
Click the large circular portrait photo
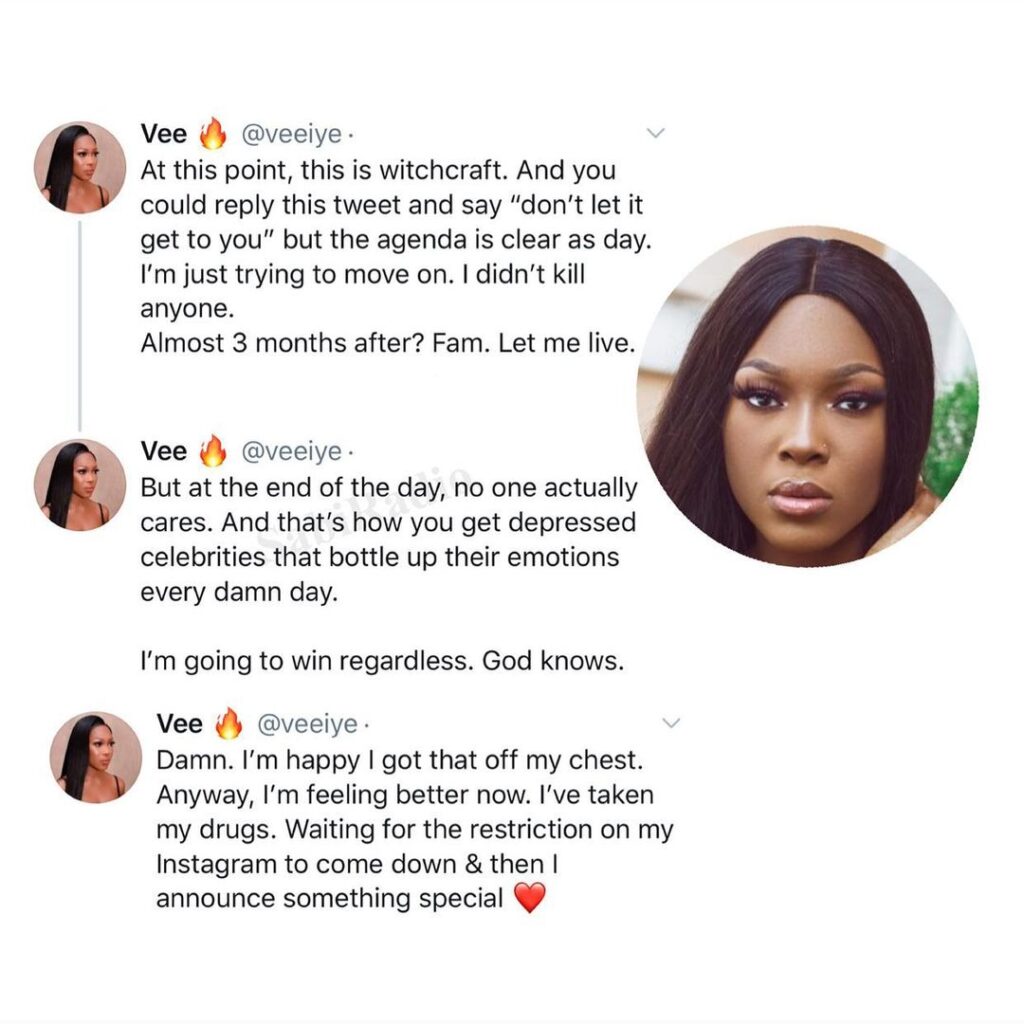point(807,396)
